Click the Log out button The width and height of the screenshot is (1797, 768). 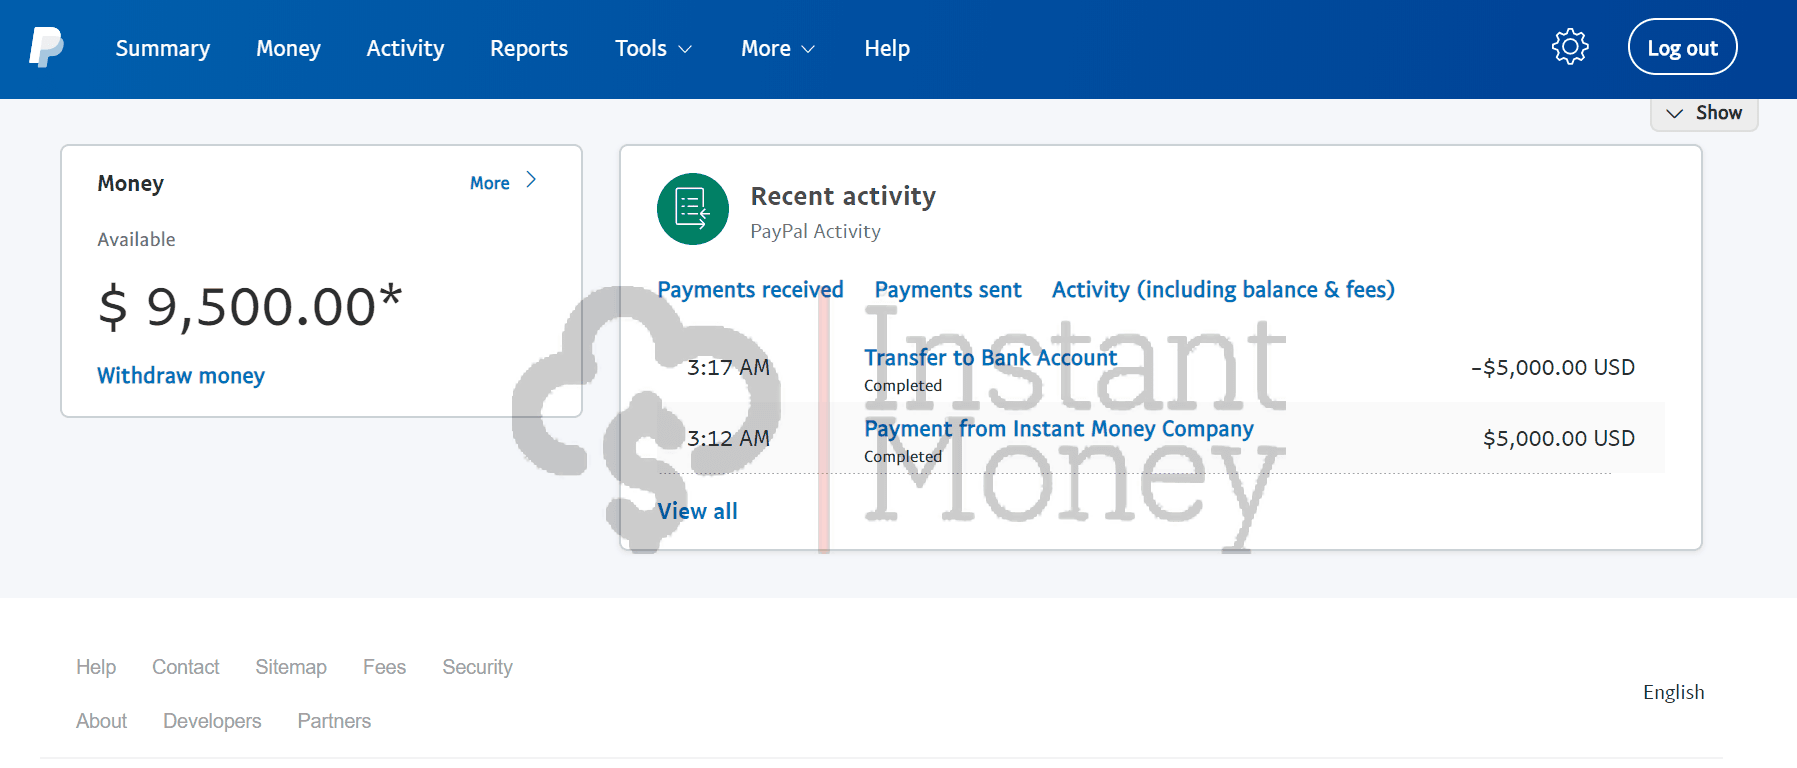[x=1682, y=47]
